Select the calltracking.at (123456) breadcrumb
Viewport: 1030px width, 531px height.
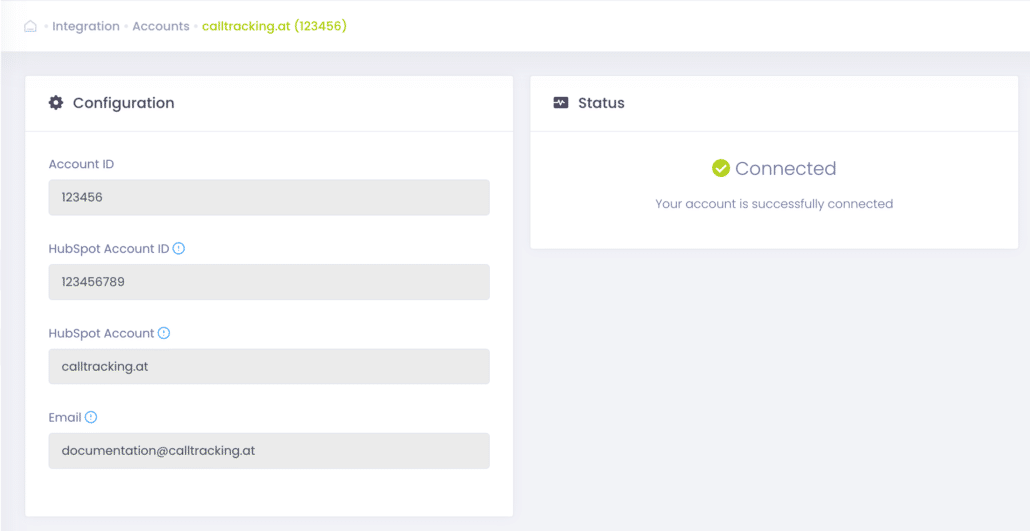(274, 27)
